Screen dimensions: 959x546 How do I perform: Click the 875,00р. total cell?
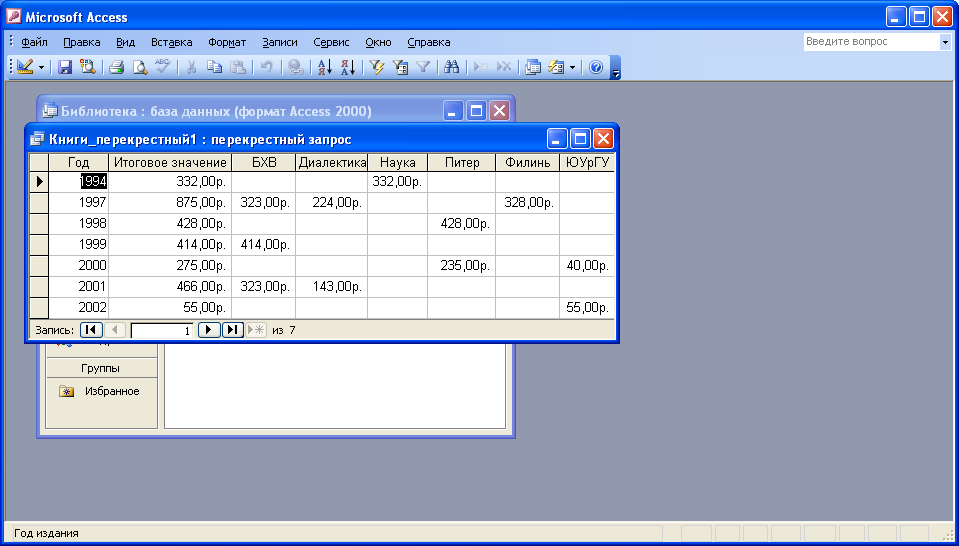point(170,202)
